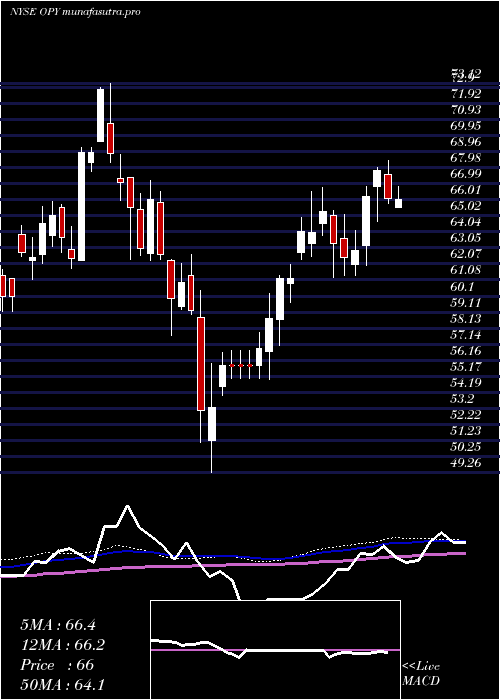Select the 56.16 price axis label

[466, 351]
